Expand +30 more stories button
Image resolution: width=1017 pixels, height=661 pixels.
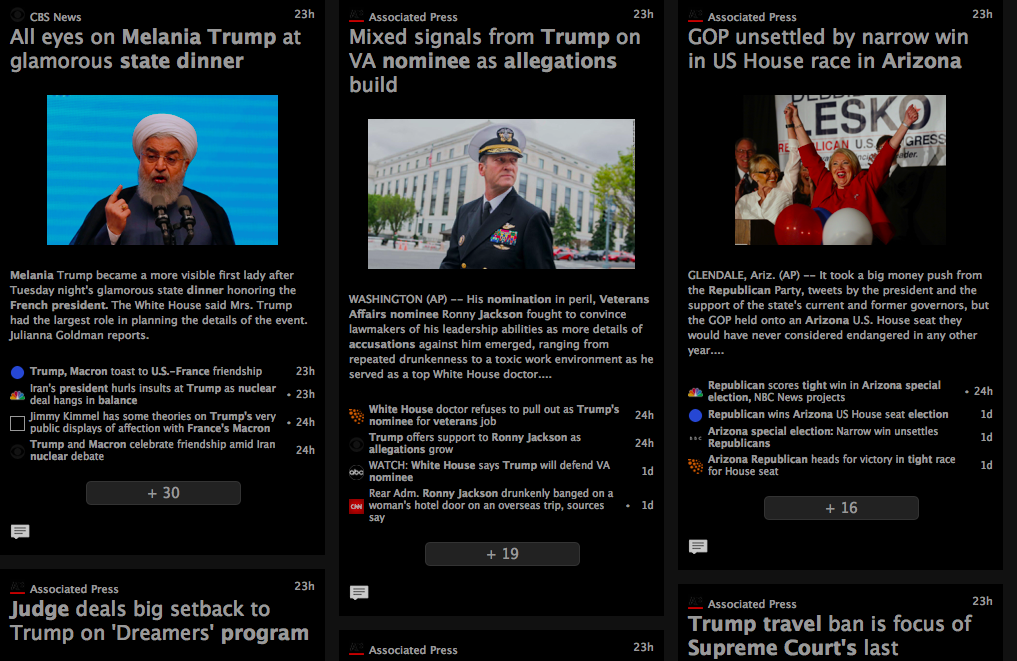click(x=163, y=493)
